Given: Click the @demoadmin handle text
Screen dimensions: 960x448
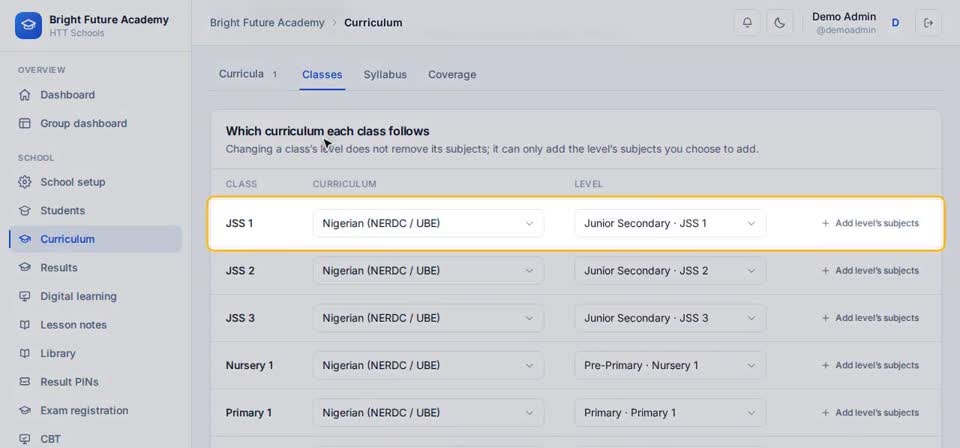Looking at the screenshot, I should (x=846, y=30).
